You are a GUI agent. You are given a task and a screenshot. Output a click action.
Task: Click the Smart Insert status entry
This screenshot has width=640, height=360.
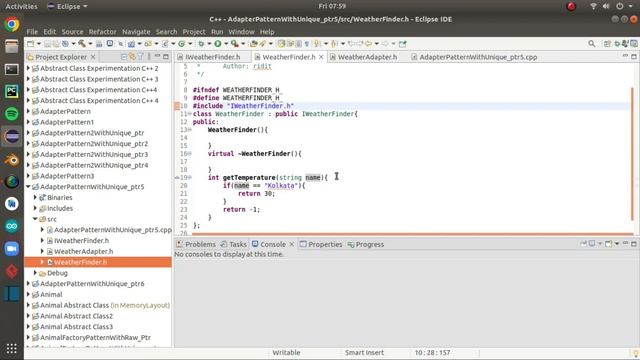[364, 352]
